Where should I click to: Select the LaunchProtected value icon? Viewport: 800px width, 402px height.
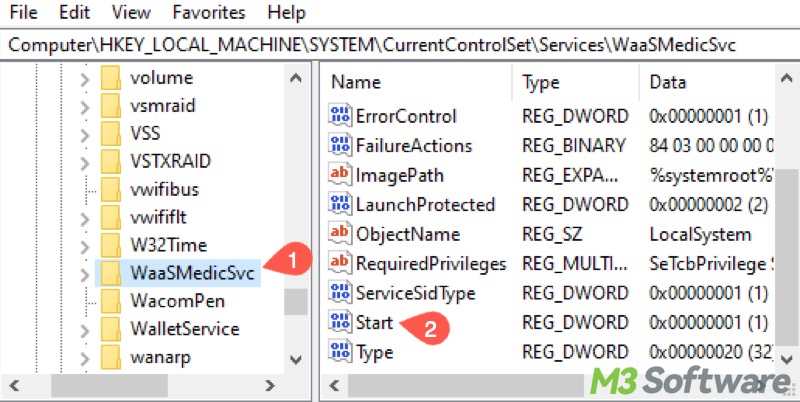coord(340,204)
